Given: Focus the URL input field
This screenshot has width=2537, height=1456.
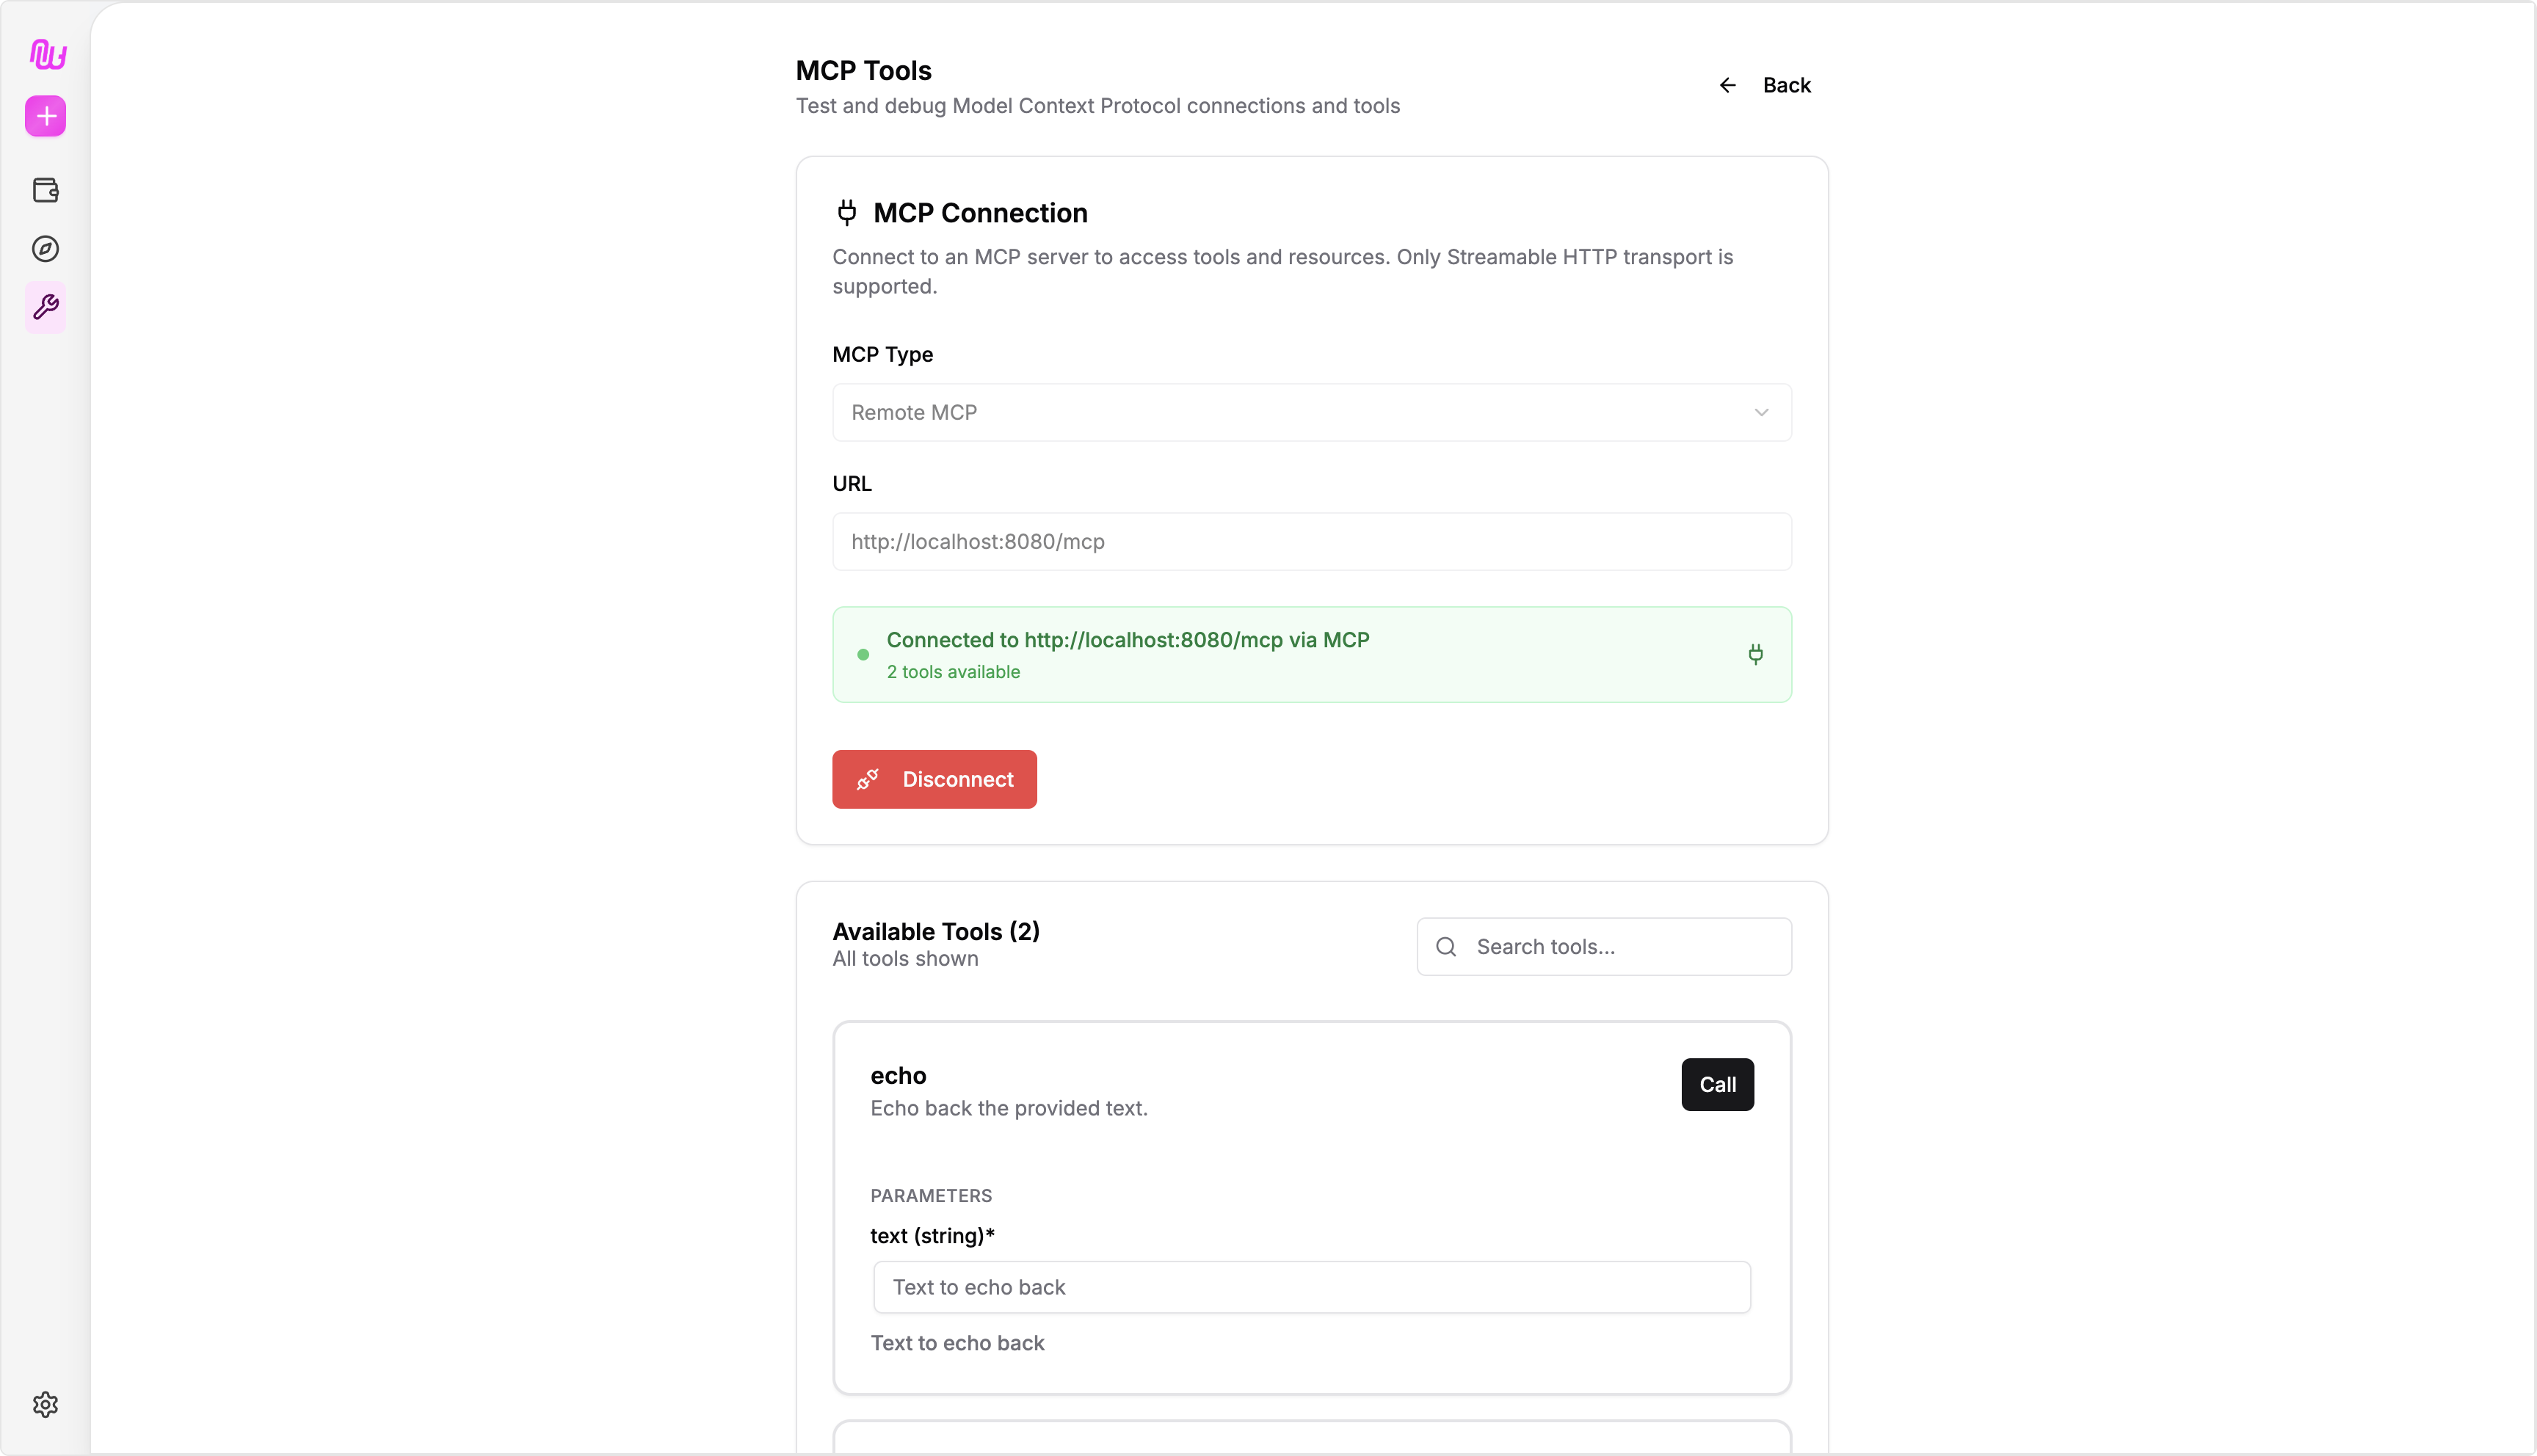Looking at the screenshot, I should pos(1311,542).
